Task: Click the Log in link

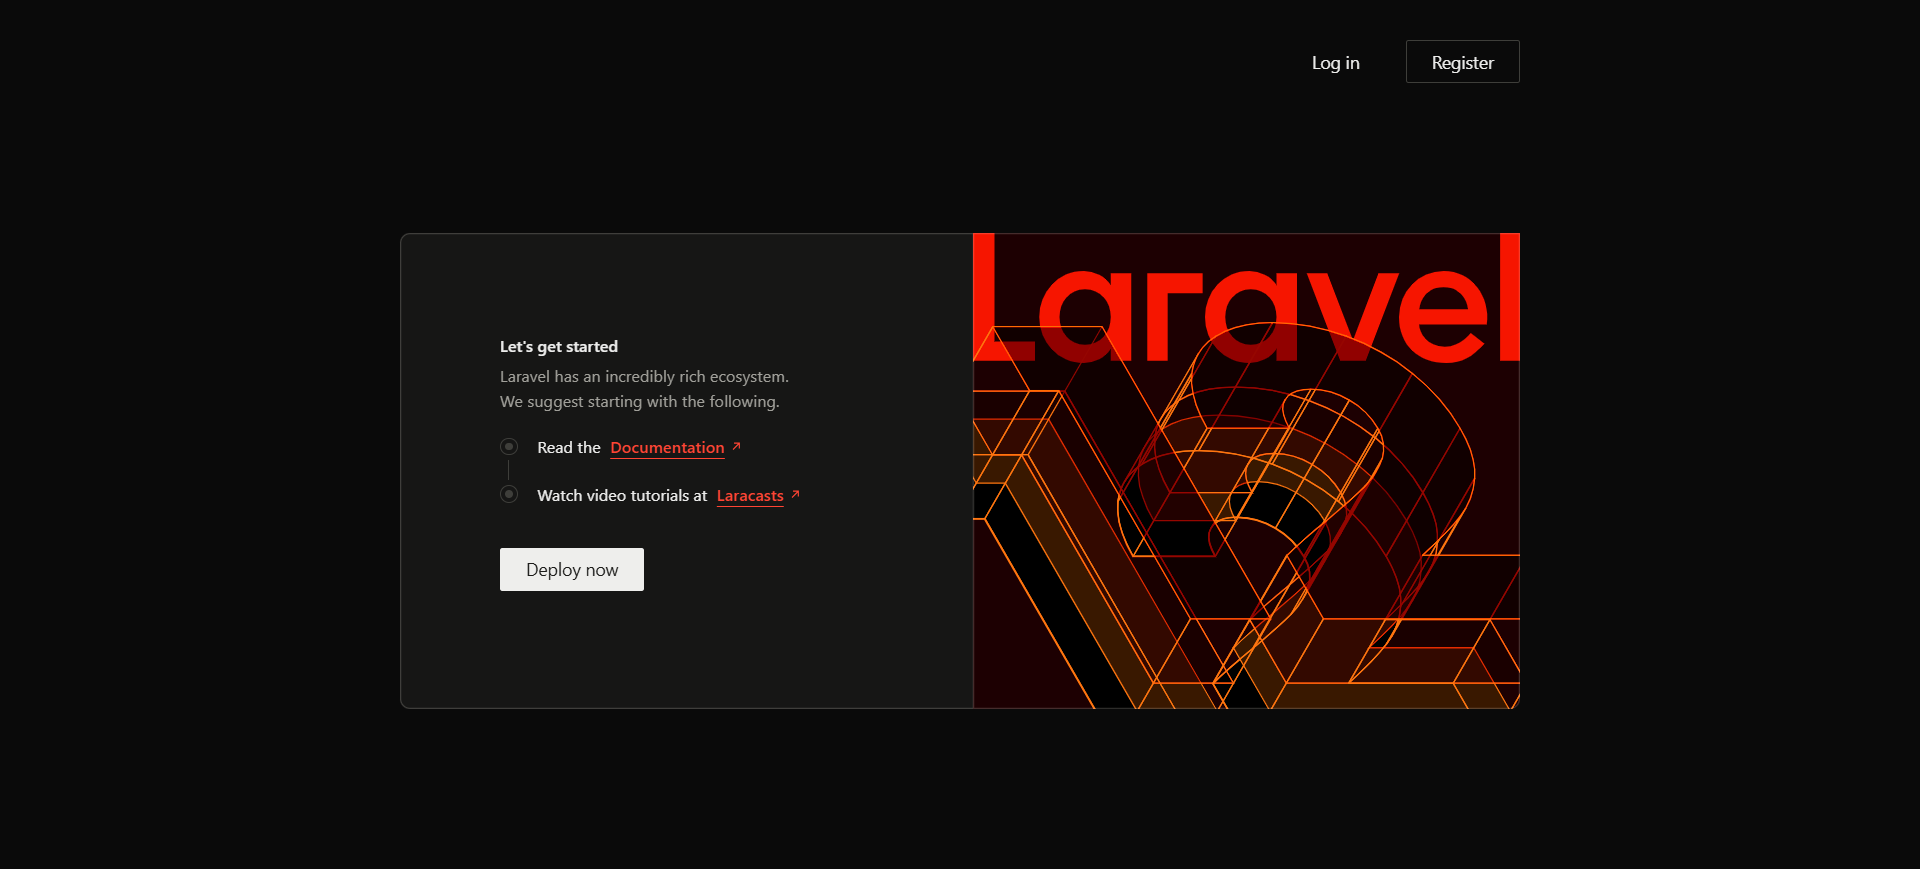Action: (1335, 63)
